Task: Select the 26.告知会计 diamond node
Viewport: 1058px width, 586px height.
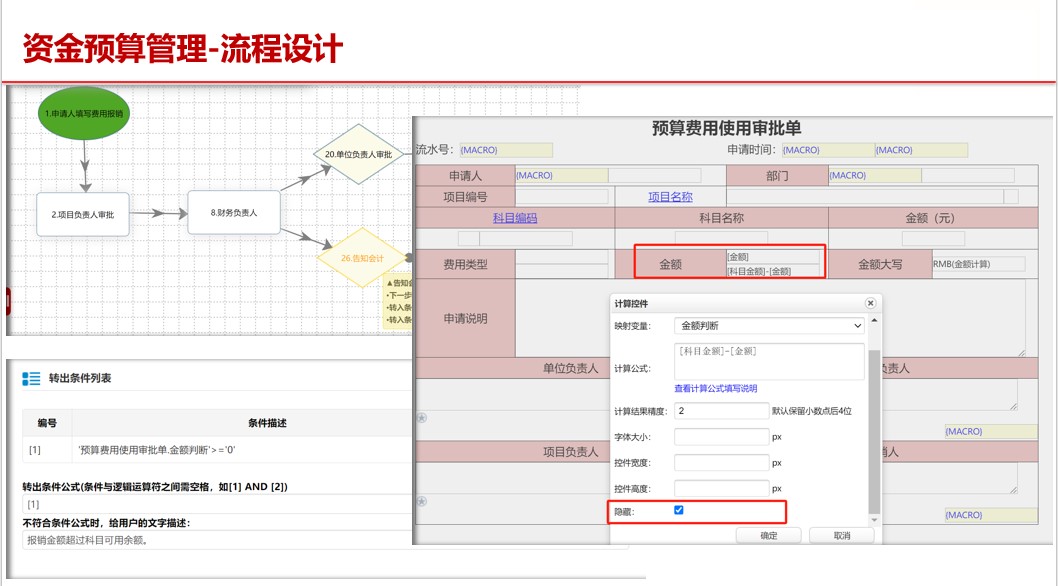Action: 362,258
